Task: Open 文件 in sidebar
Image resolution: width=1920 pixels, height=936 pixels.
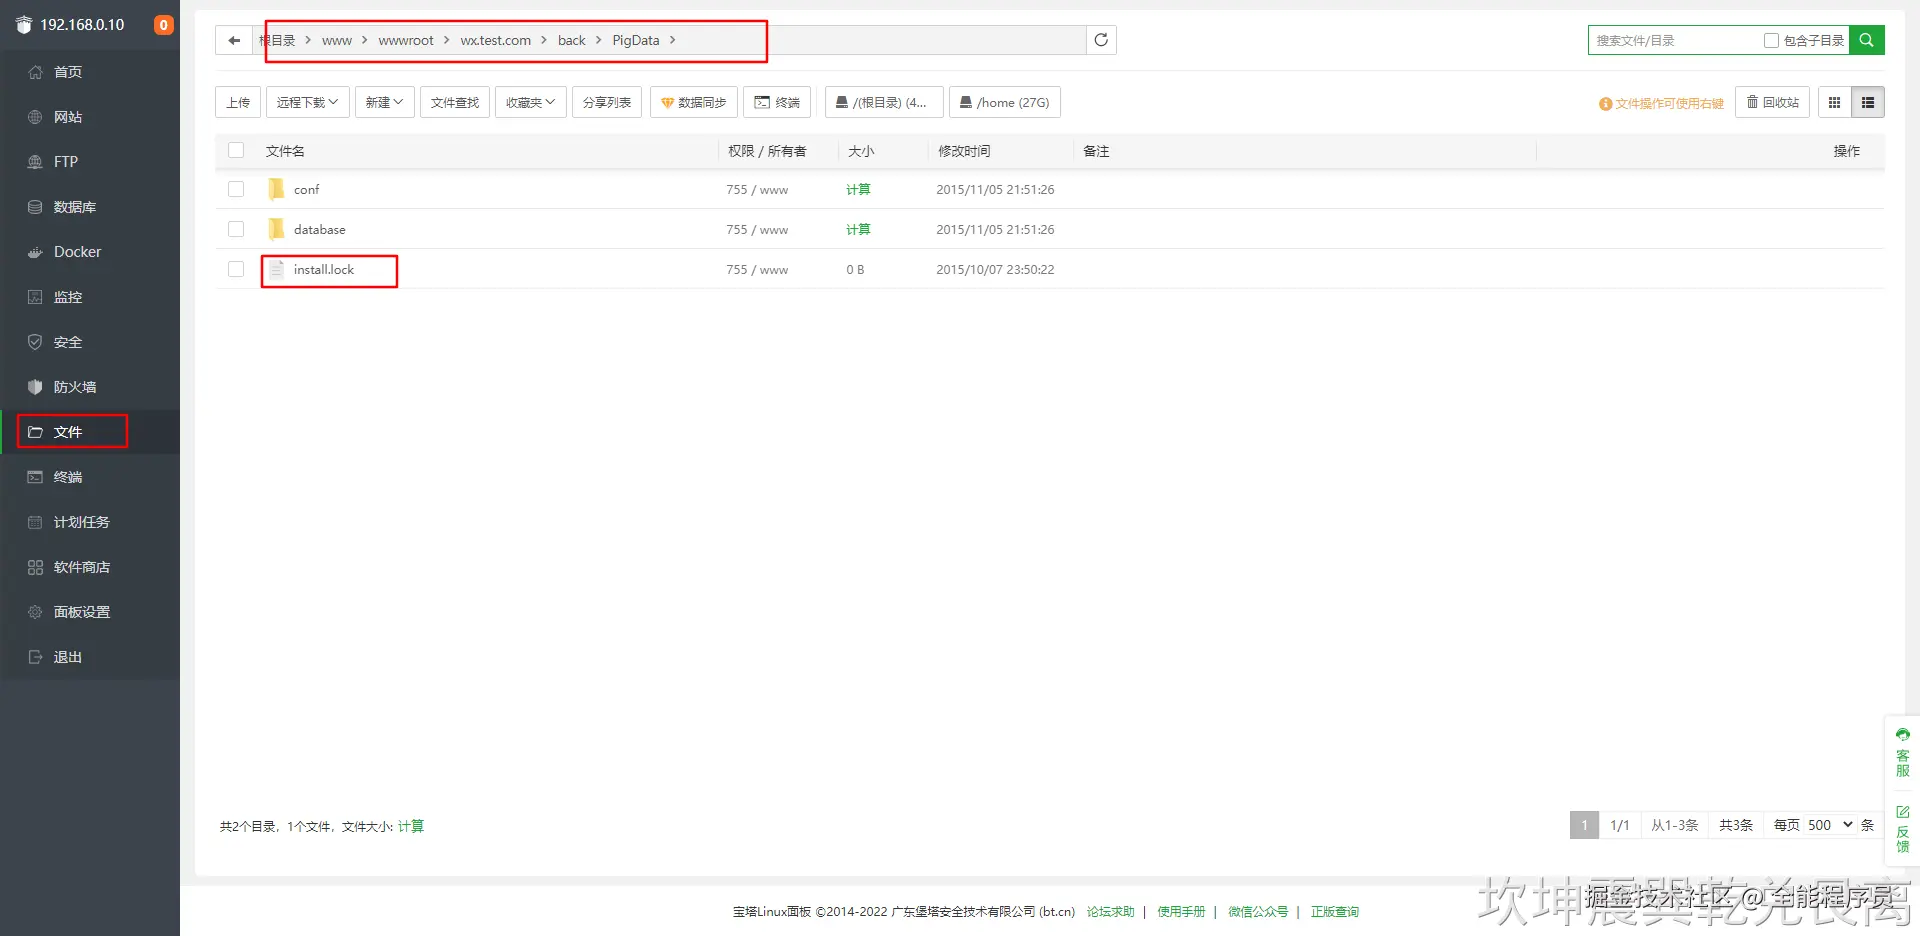Action: pos(90,432)
